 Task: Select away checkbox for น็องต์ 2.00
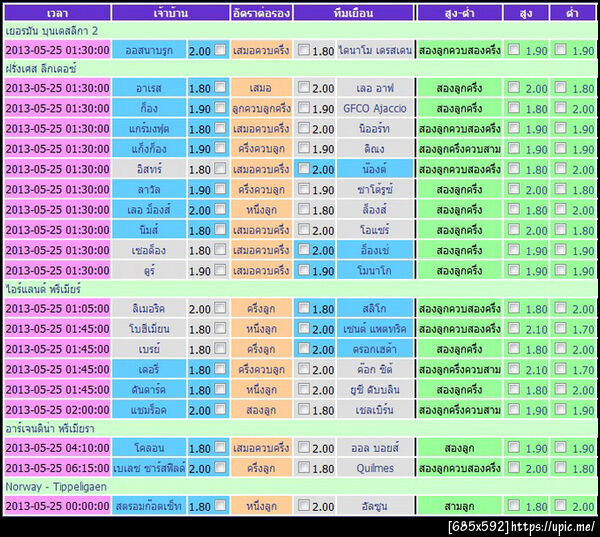pyautogui.click(x=304, y=168)
